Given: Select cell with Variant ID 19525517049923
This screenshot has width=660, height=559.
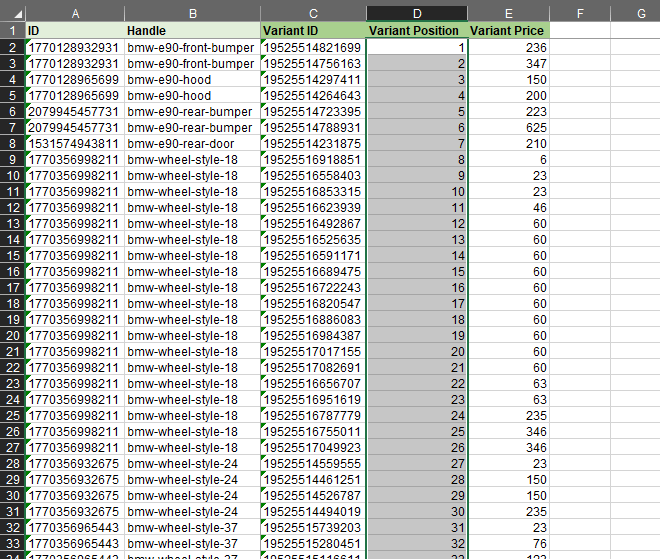Looking at the screenshot, I should [x=313, y=447].
